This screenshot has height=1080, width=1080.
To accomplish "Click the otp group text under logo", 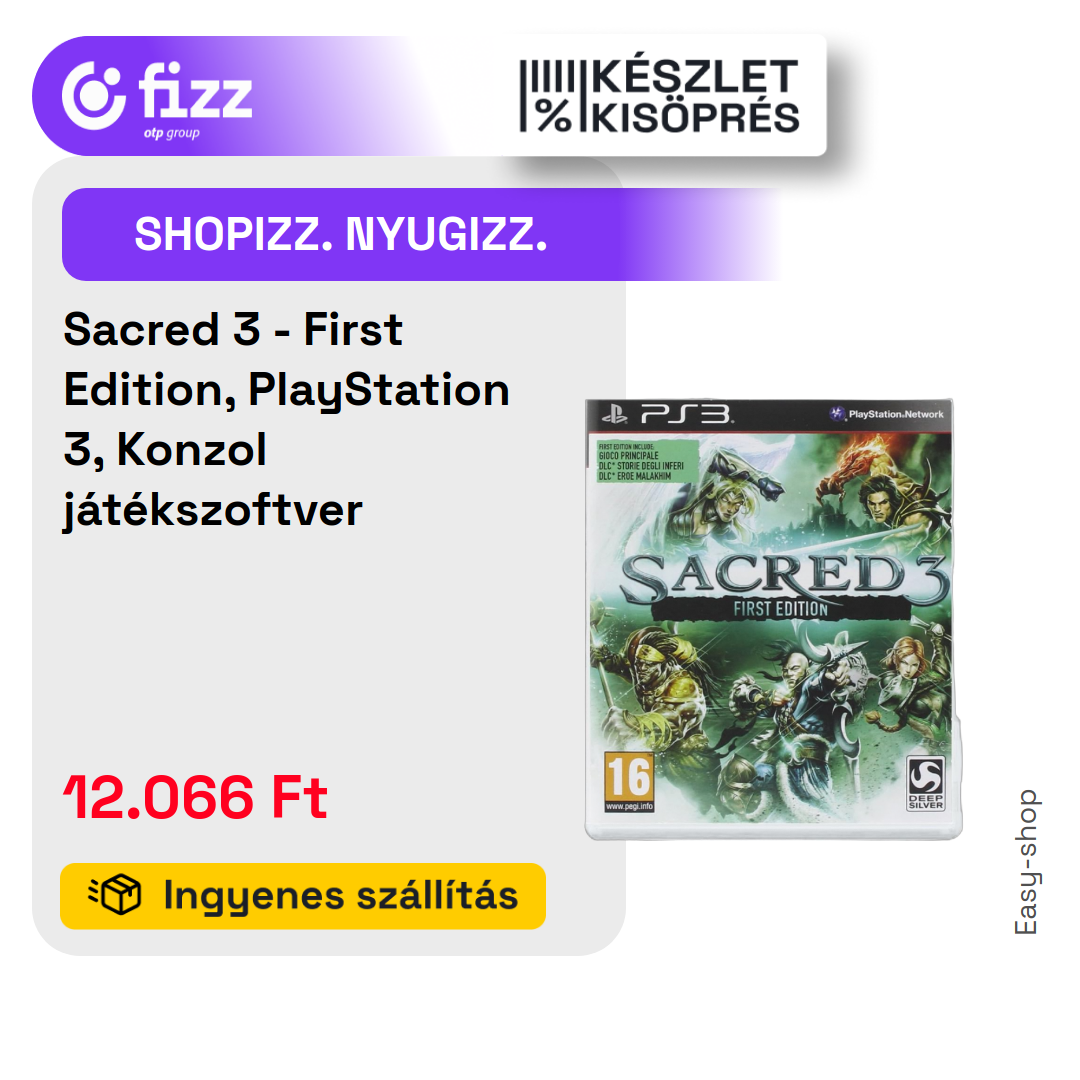I will click(x=172, y=133).
